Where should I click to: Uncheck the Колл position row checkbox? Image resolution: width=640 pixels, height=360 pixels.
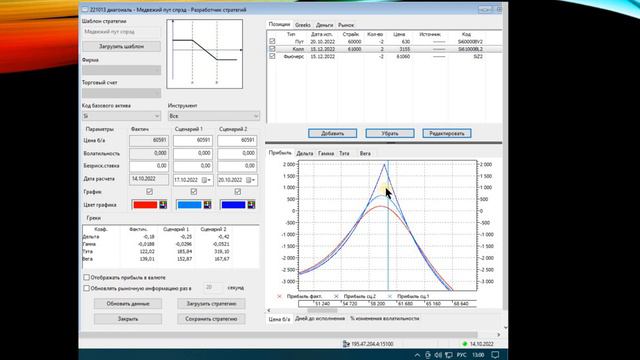click(272, 49)
